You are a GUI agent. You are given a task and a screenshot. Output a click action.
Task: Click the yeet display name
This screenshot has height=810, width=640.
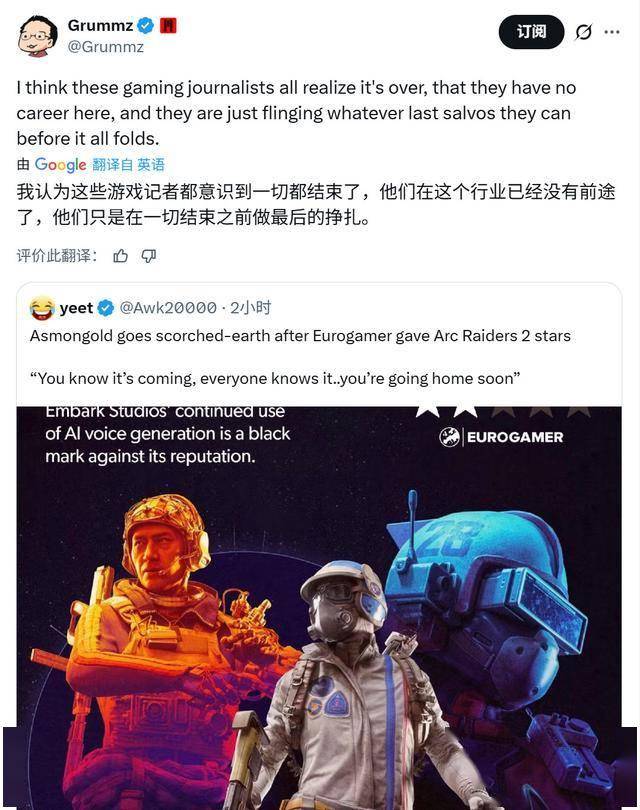(x=76, y=308)
